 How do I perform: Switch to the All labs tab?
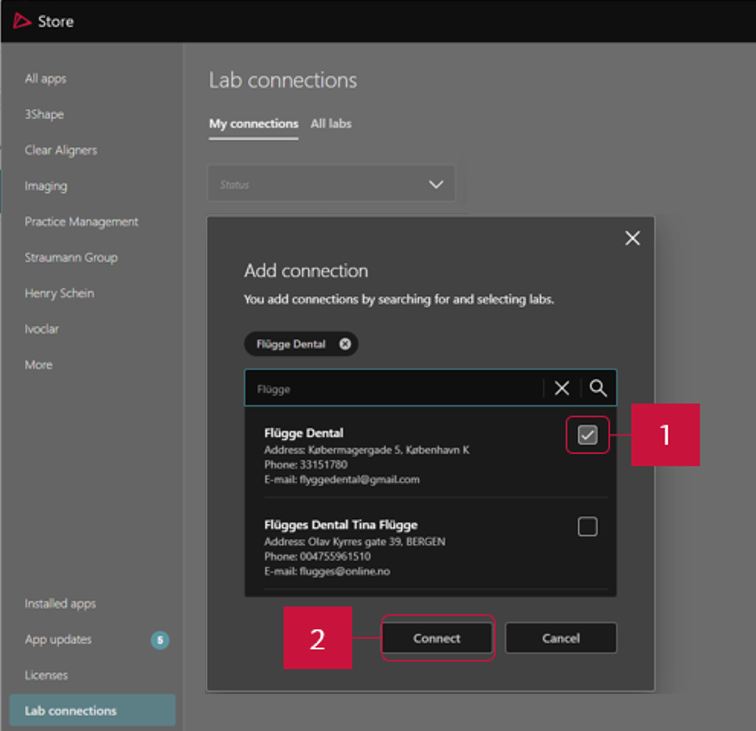tap(331, 124)
